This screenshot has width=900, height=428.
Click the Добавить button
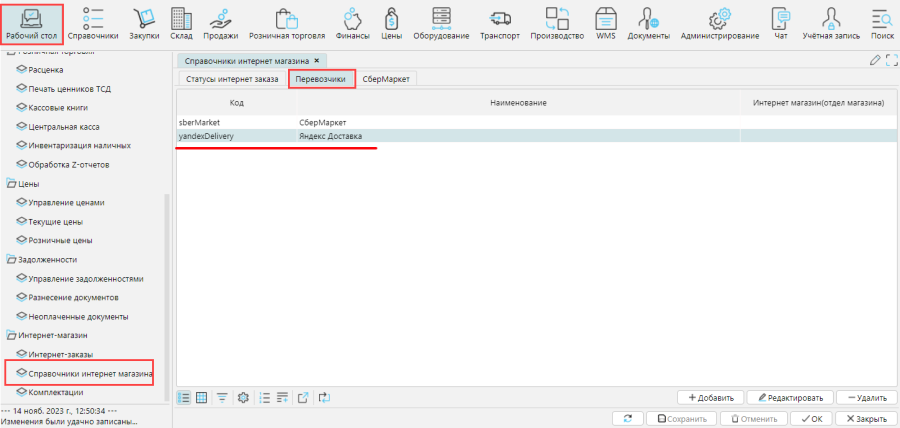[x=710, y=398]
